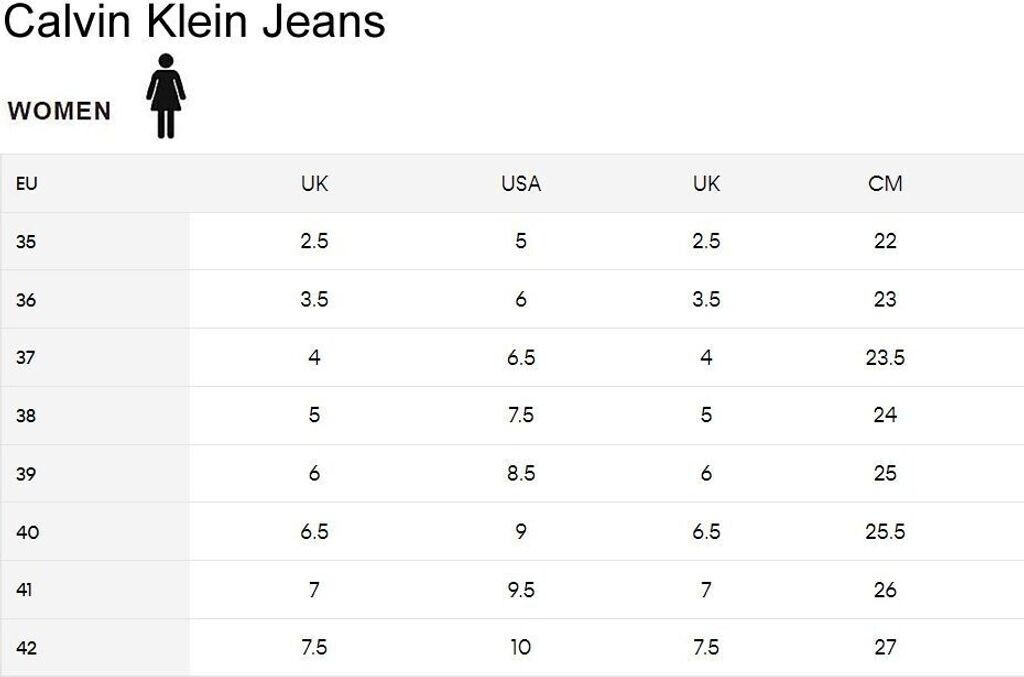The width and height of the screenshot is (1024, 677).
Task: Click the 27 CM value
Action: point(886,648)
